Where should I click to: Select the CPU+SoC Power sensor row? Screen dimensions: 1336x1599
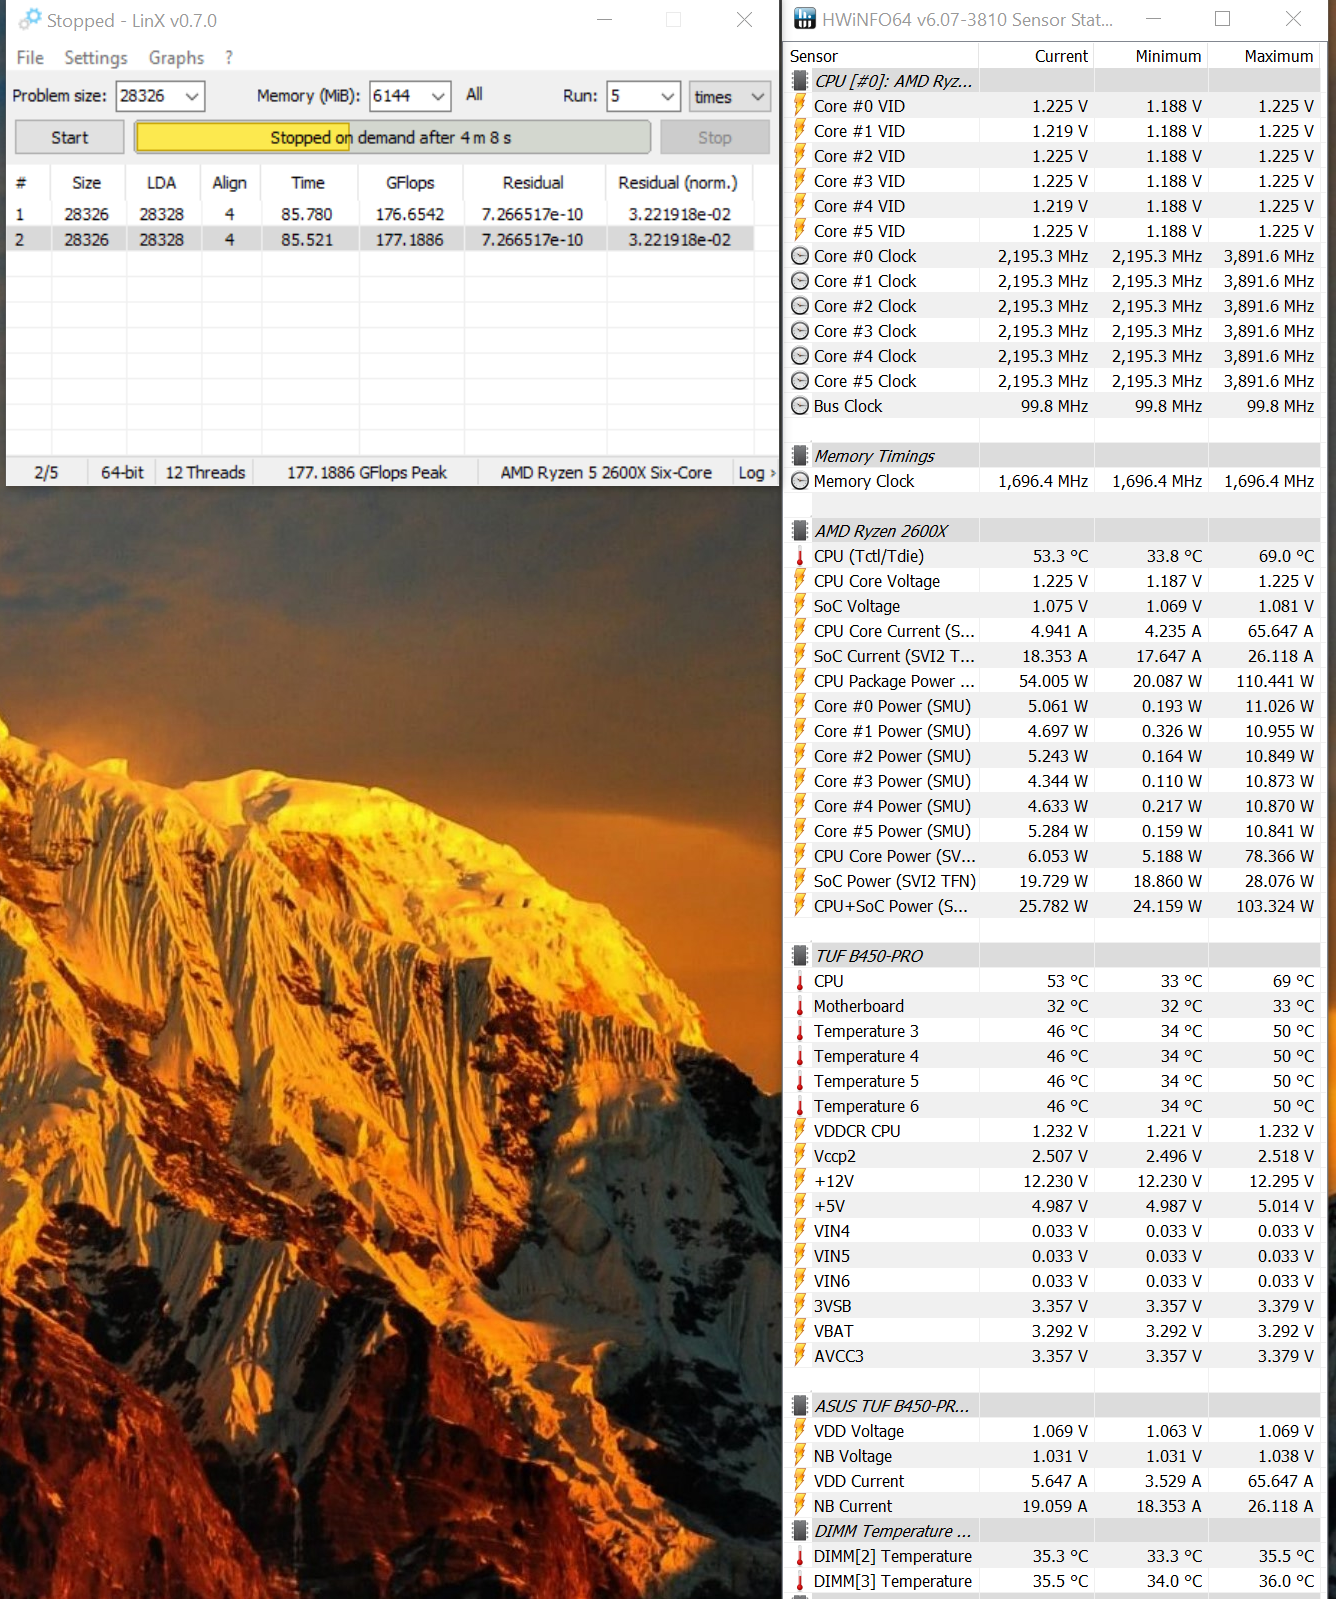coord(1054,906)
